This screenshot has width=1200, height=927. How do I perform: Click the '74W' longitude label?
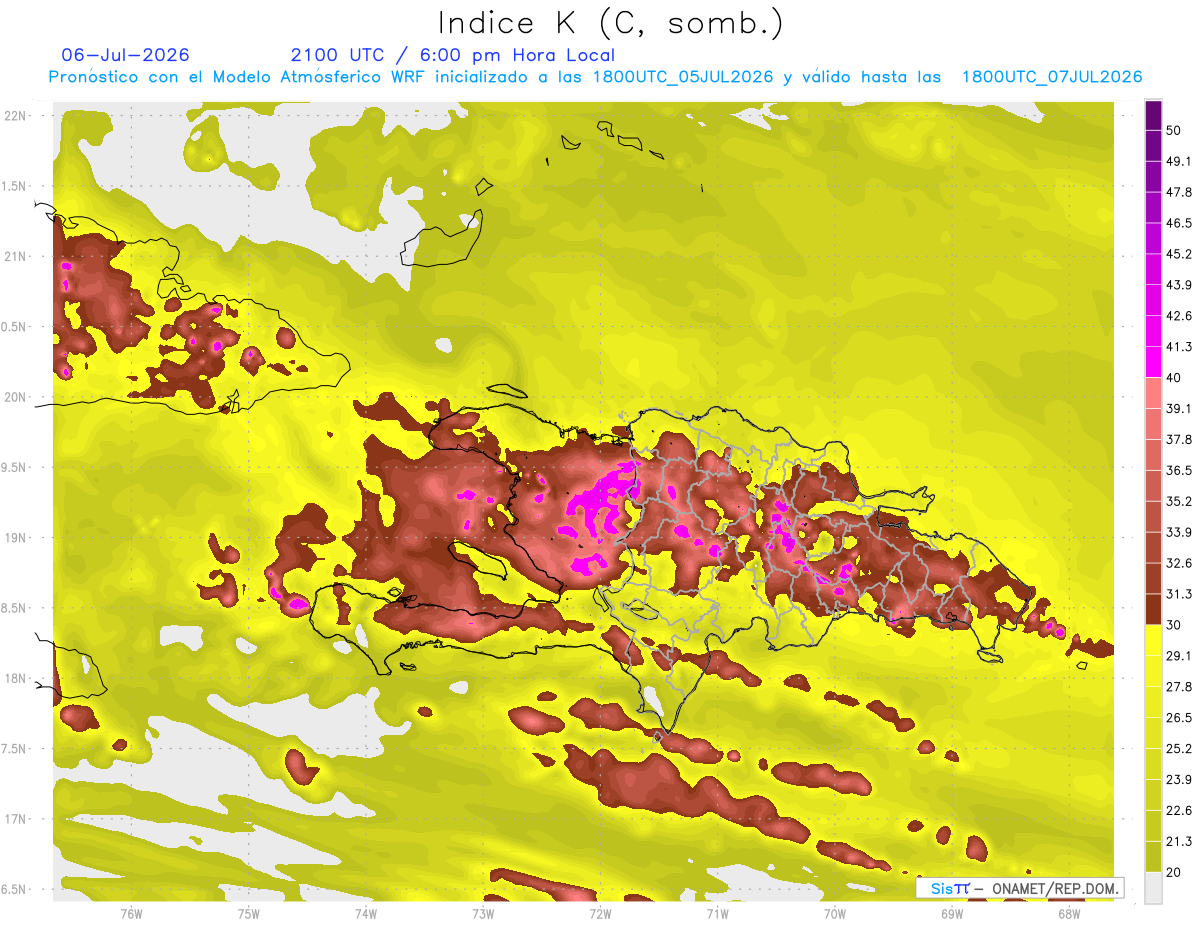(x=366, y=912)
